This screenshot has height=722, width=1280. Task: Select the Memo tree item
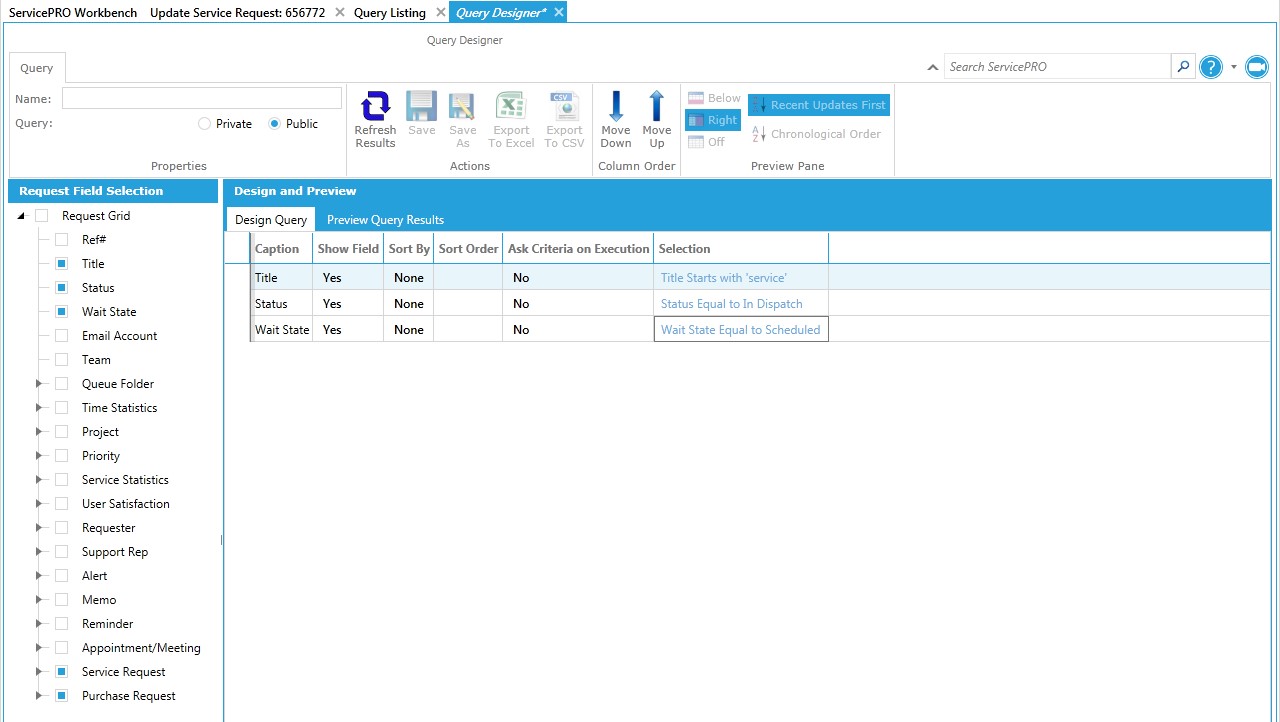click(99, 600)
